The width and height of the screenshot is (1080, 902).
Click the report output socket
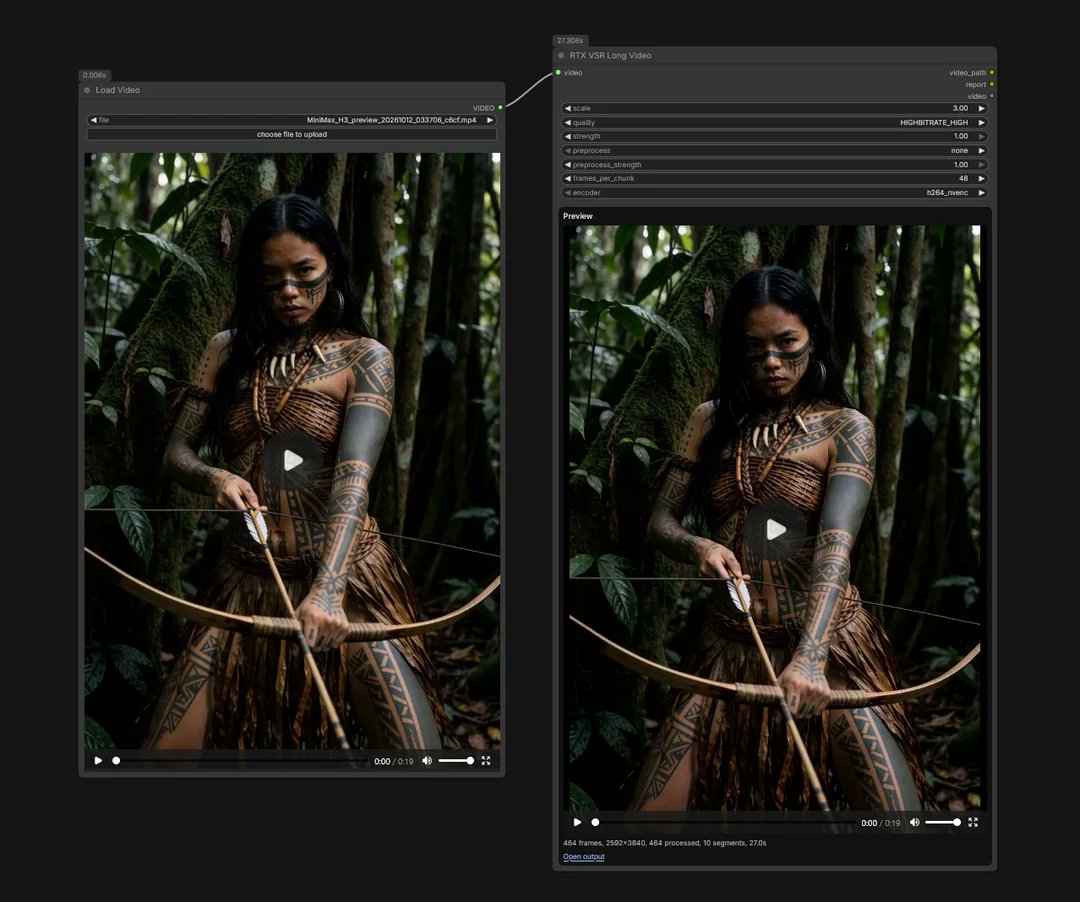(x=992, y=84)
